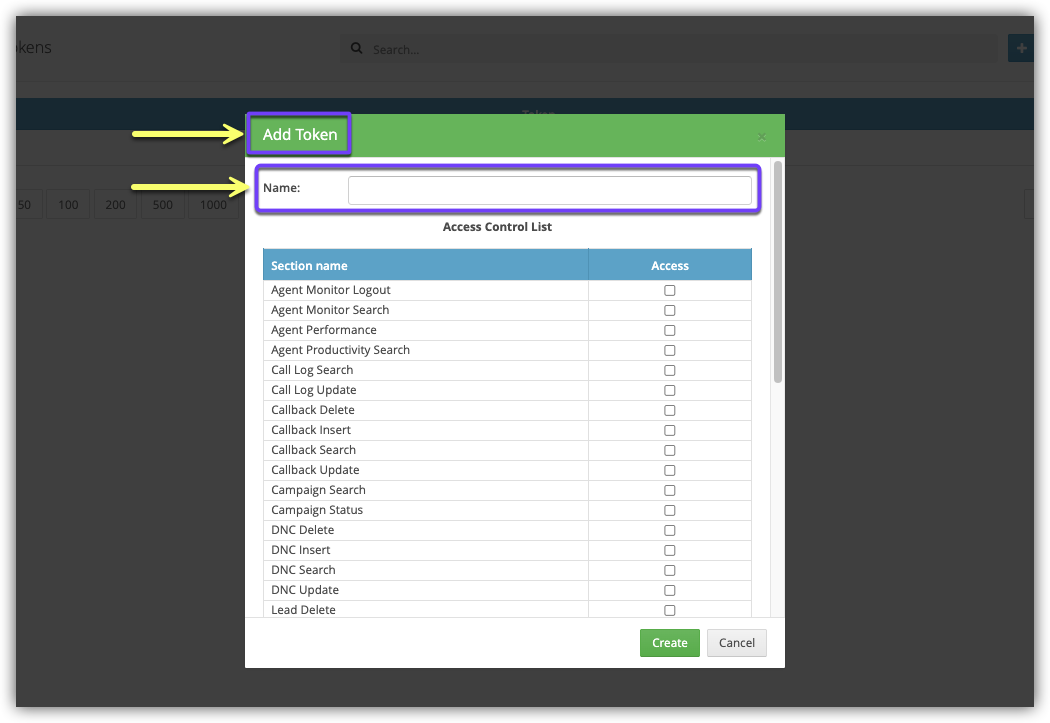Cancel the Add Token dialog
The width and height of the screenshot is (1050, 723).
tap(736, 643)
